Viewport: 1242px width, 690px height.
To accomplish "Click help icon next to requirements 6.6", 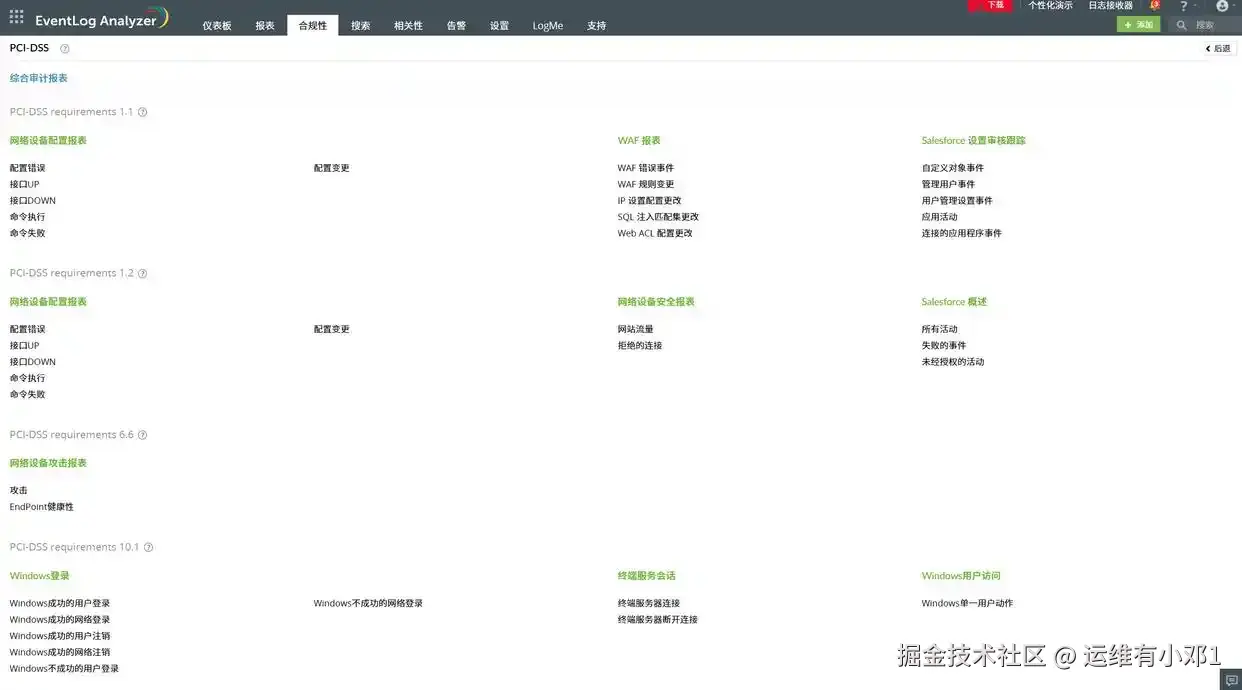I will tap(142, 435).
